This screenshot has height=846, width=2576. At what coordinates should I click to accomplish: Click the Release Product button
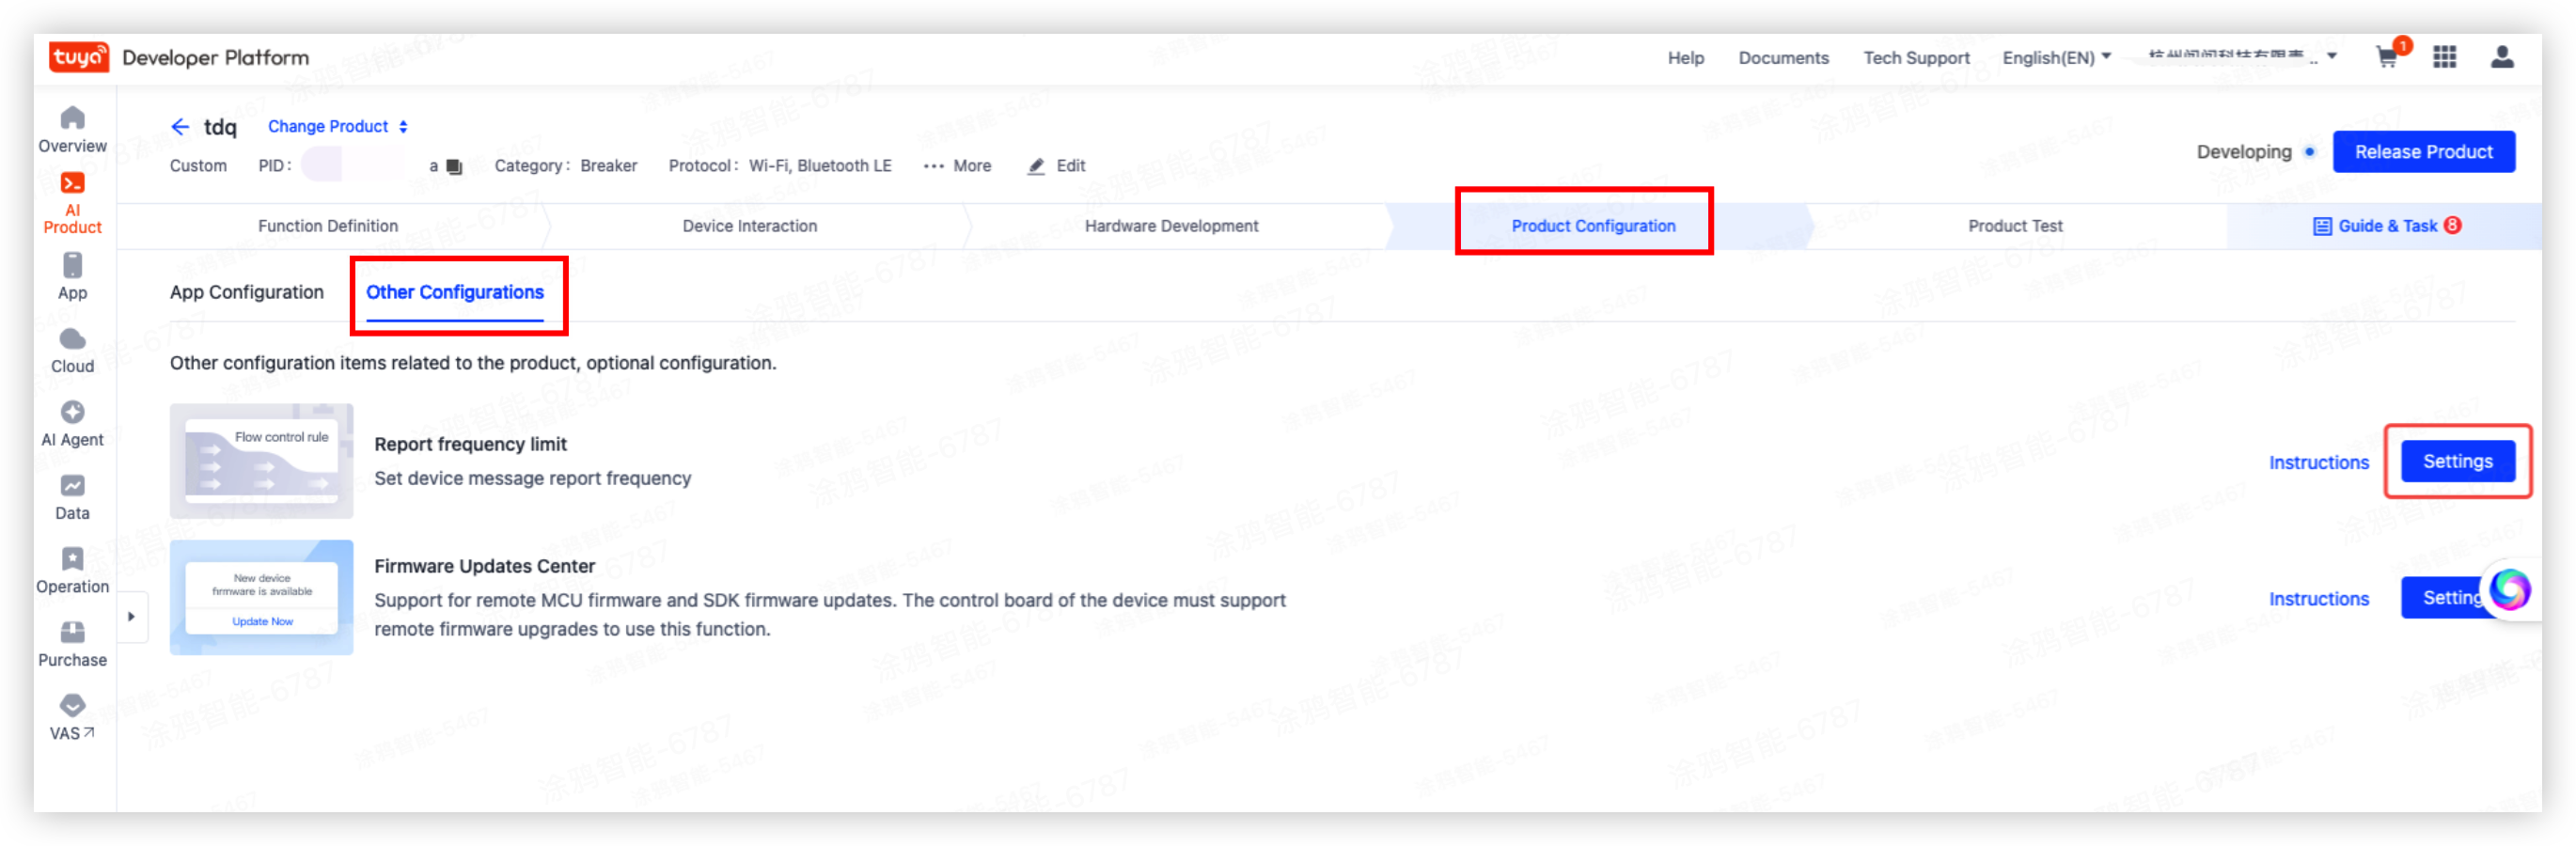2423,152
